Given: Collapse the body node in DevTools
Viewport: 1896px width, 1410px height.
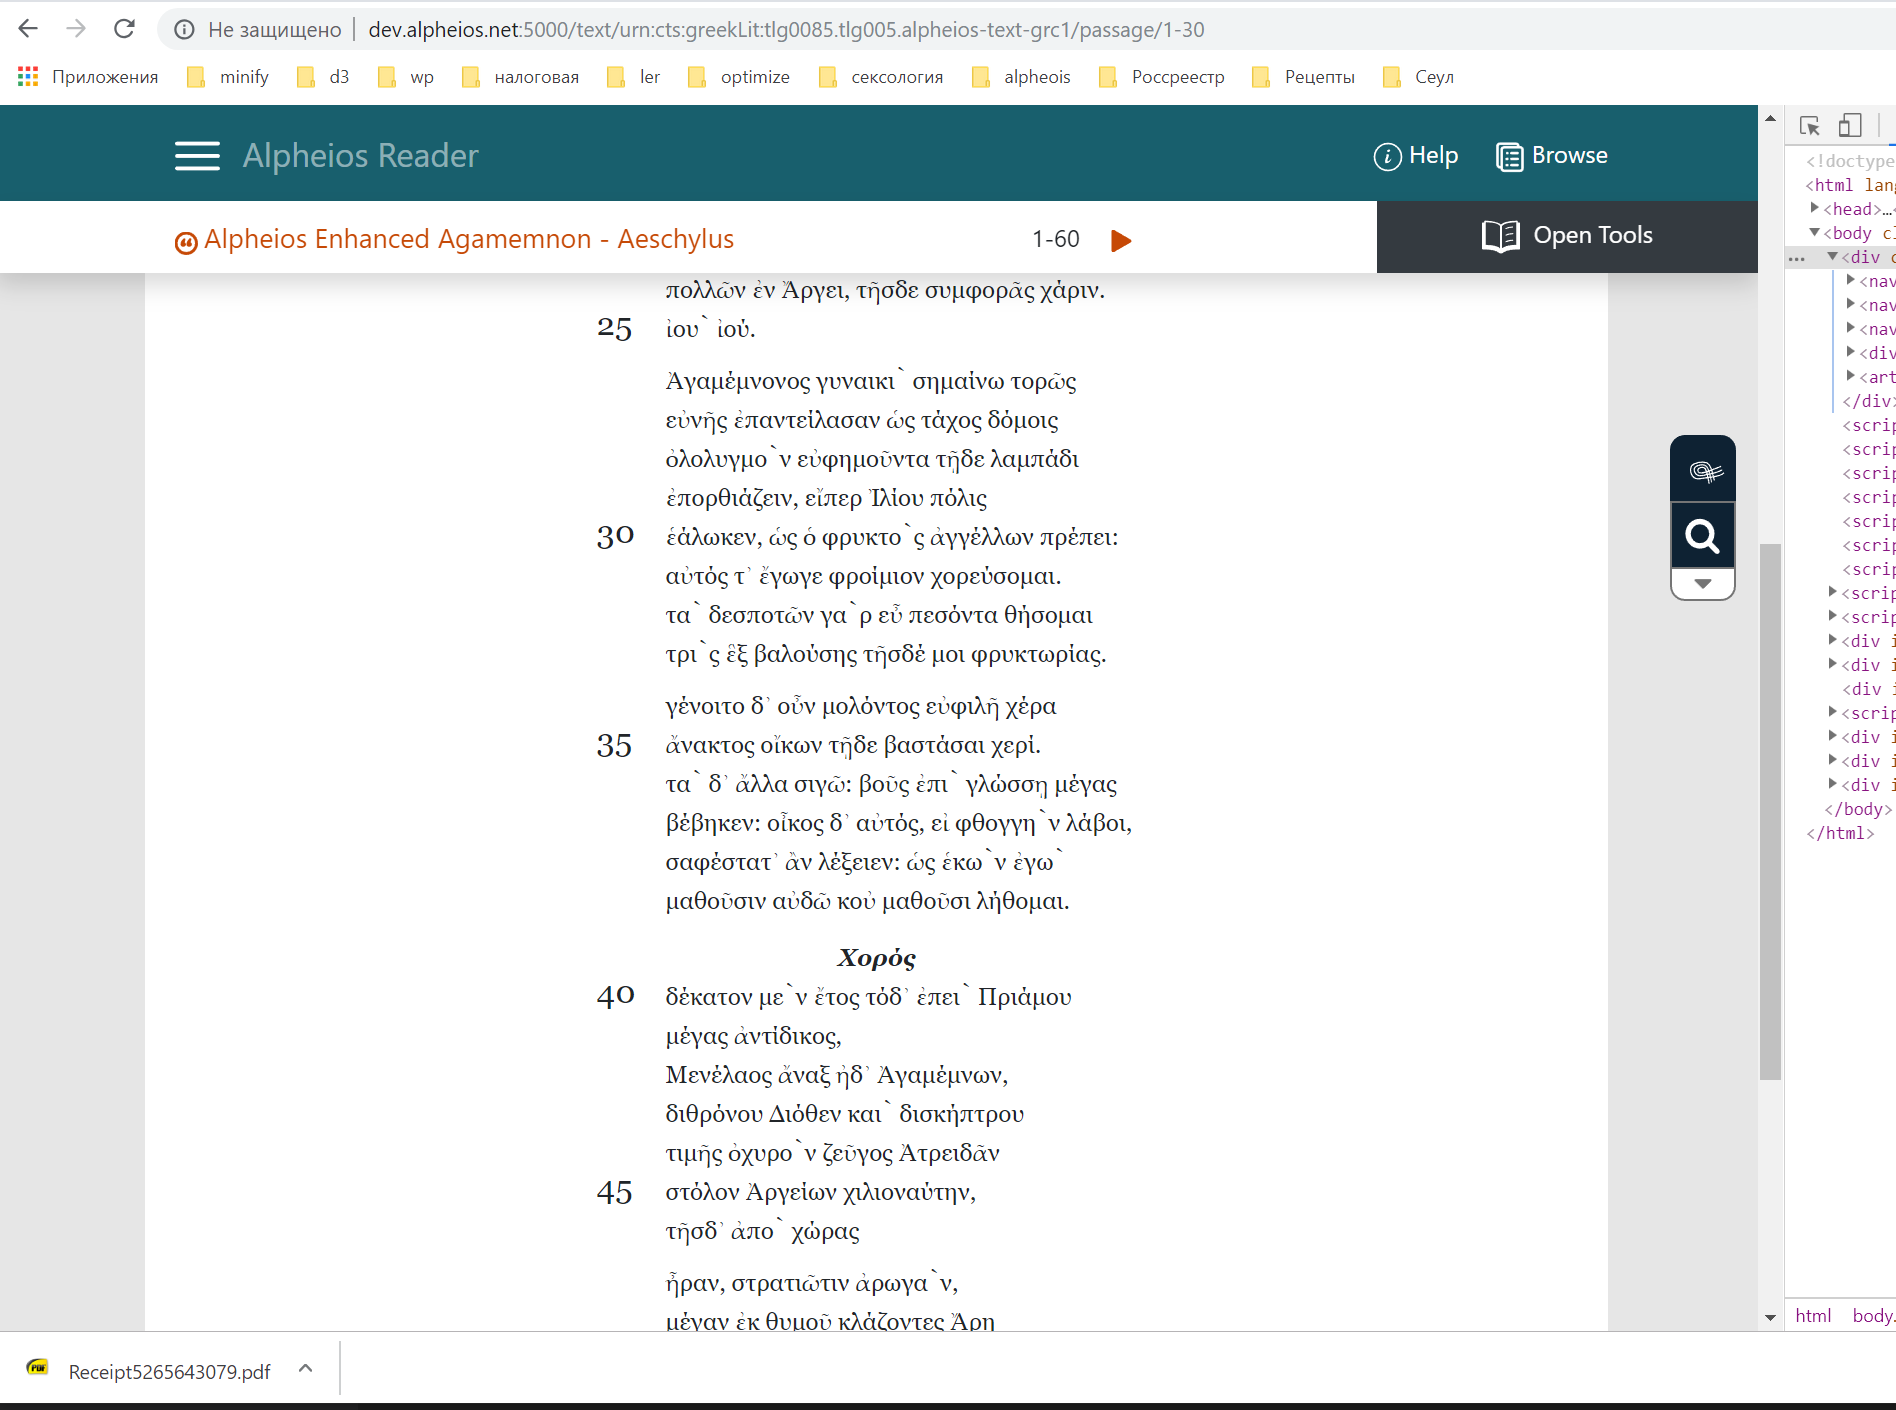Looking at the screenshot, I should click(1813, 232).
